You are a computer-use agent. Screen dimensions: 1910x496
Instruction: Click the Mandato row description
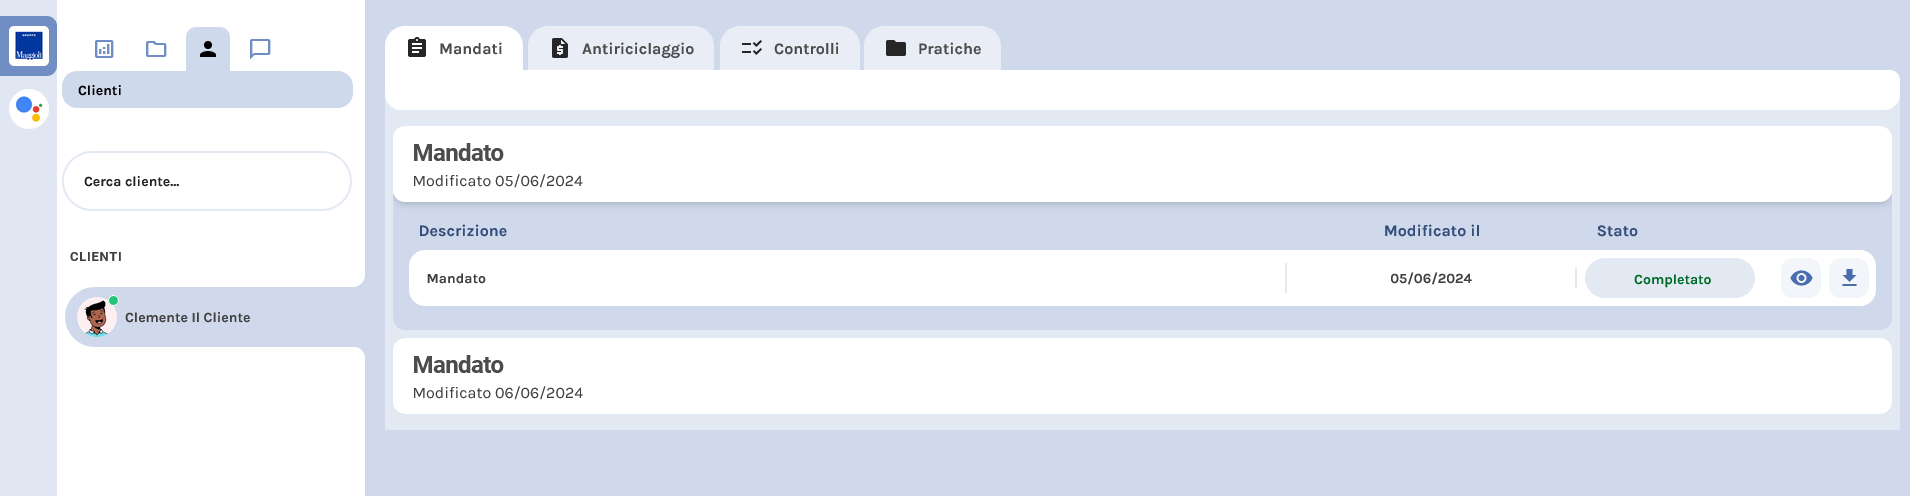click(456, 278)
